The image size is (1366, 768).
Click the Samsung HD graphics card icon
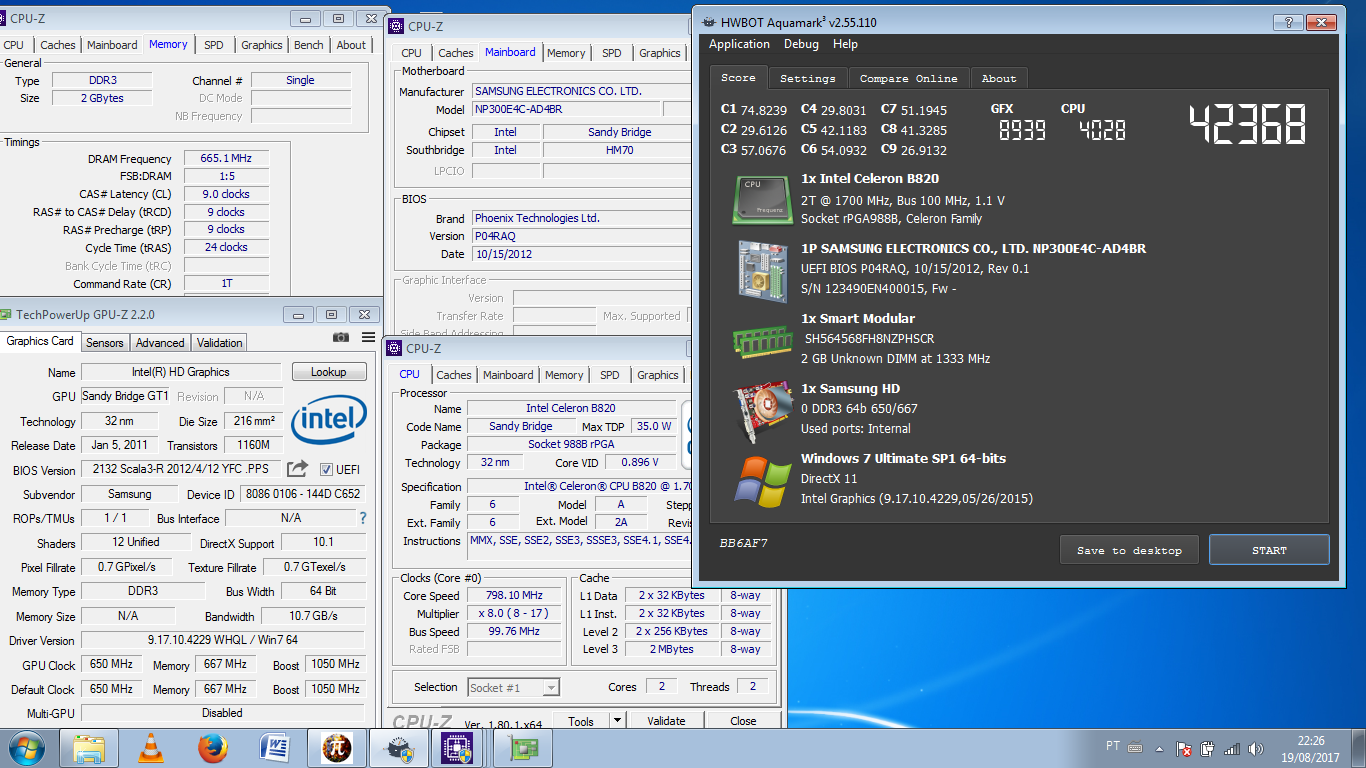click(763, 409)
